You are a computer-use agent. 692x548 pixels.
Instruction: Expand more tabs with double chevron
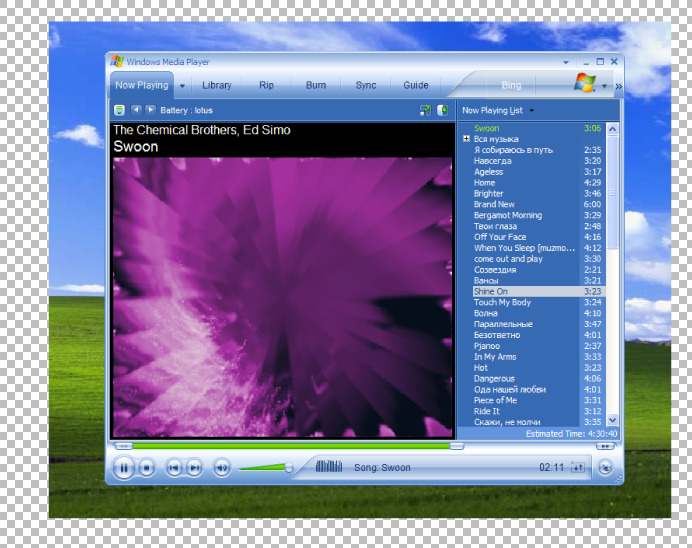click(x=618, y=86)
